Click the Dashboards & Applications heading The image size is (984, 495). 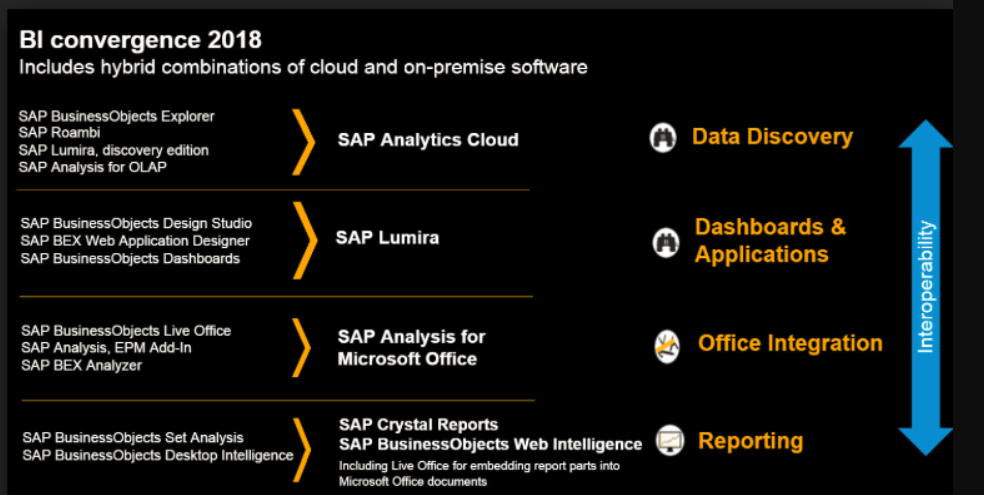(x=770, y=240)
